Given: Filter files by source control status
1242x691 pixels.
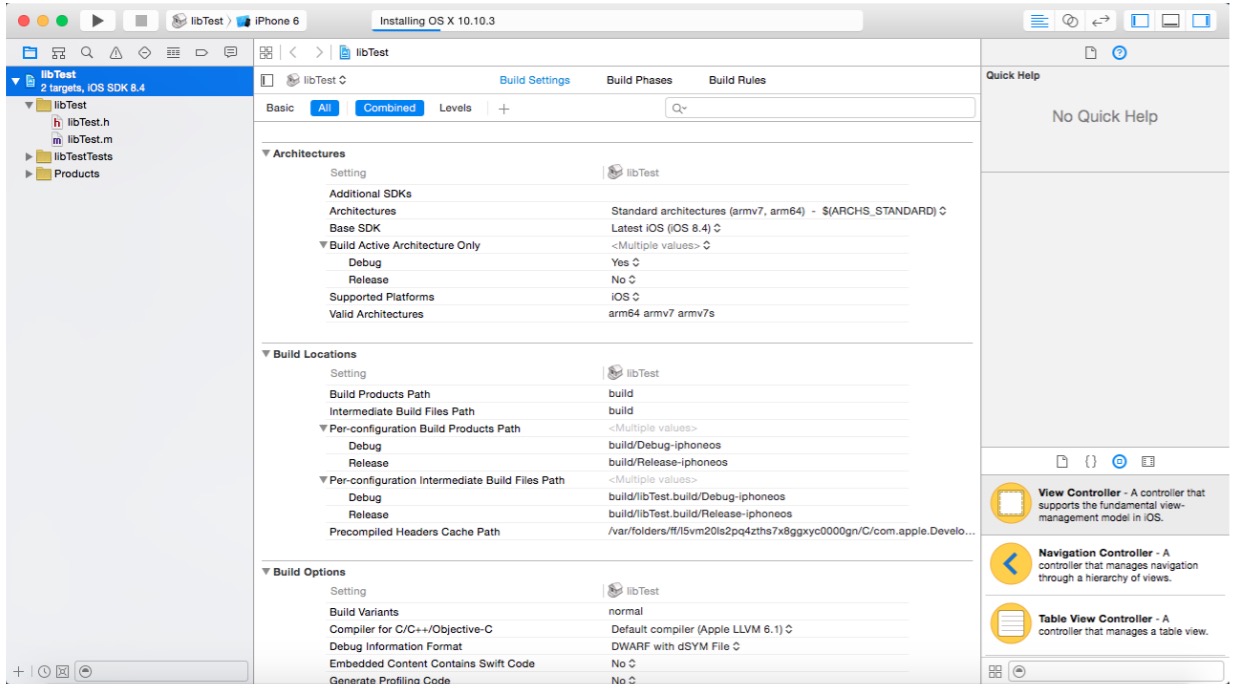Looking at the screenshot, I should 63,672.
